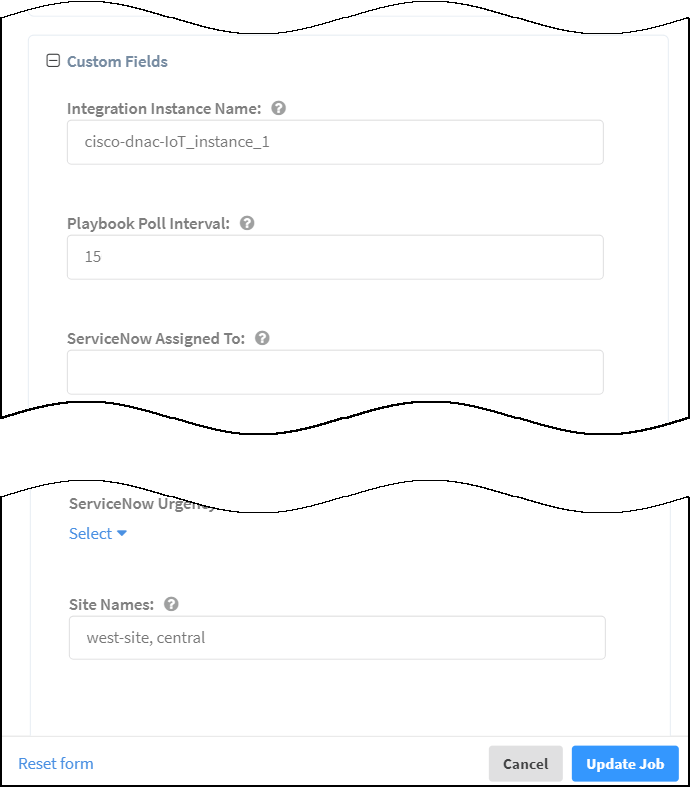
Task: Click the Playbook Poll Interval label
Action: pos(148,223)
